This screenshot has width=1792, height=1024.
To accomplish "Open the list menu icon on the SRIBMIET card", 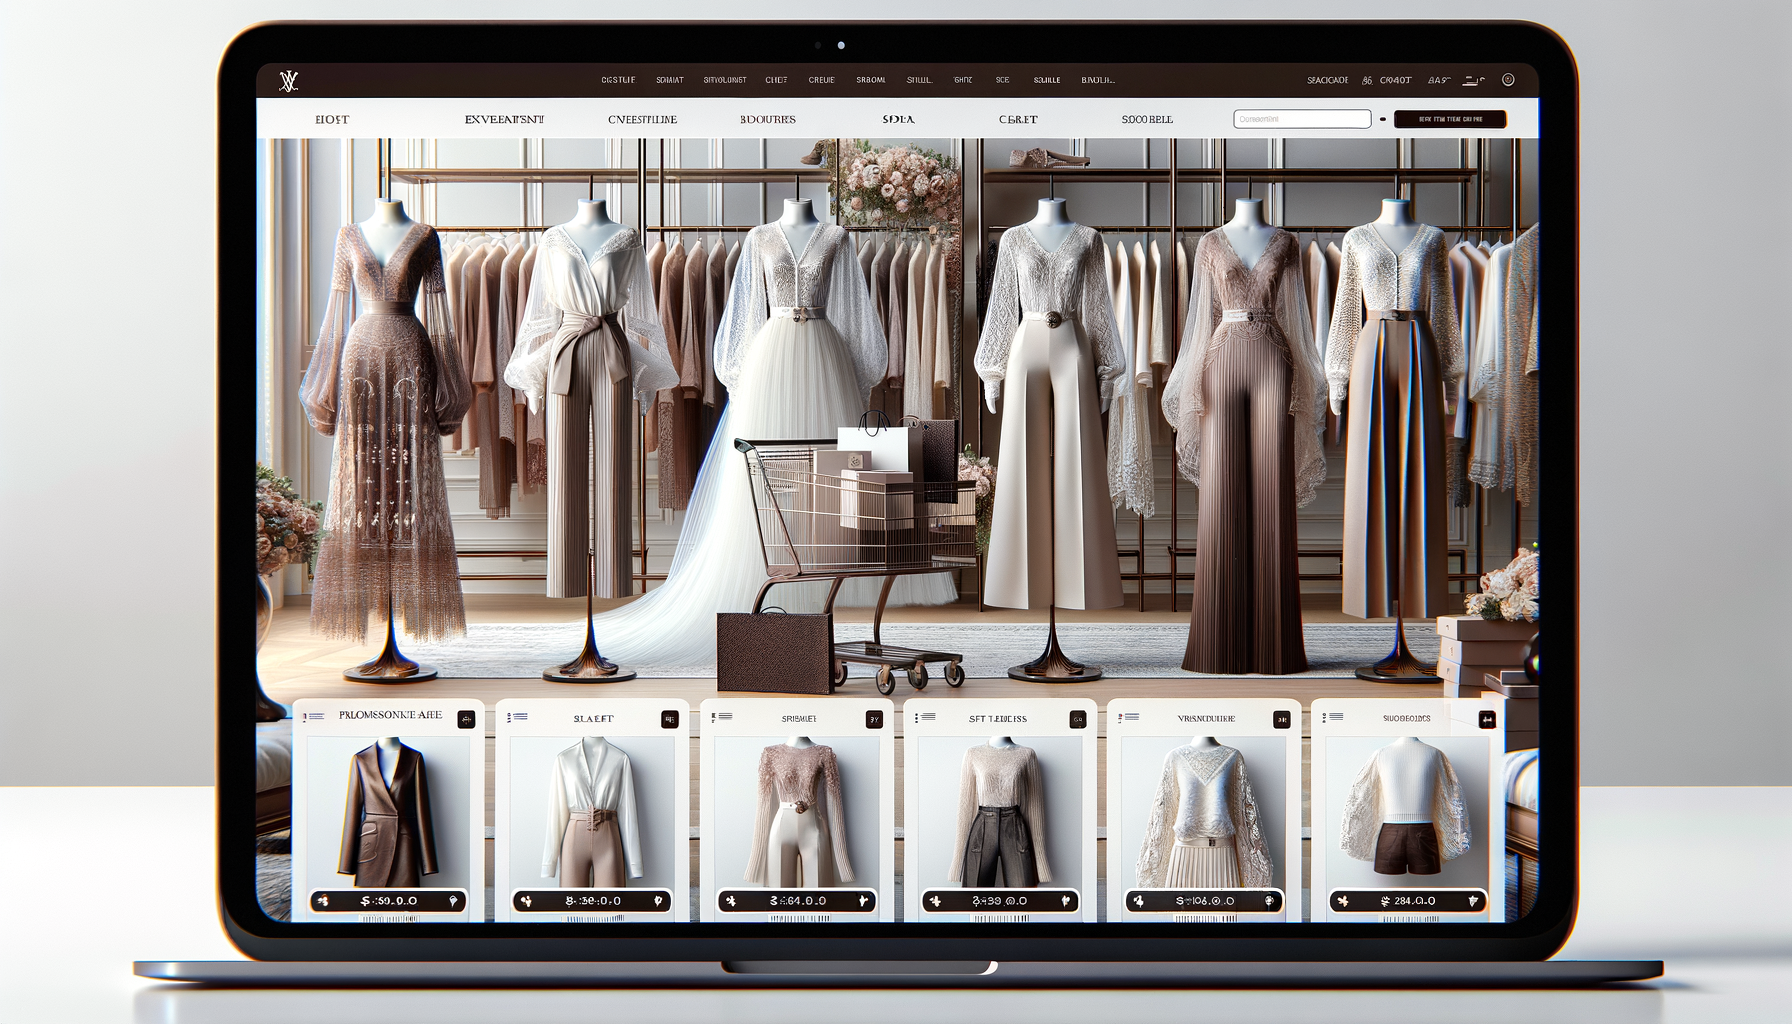I will pos(721,717).
